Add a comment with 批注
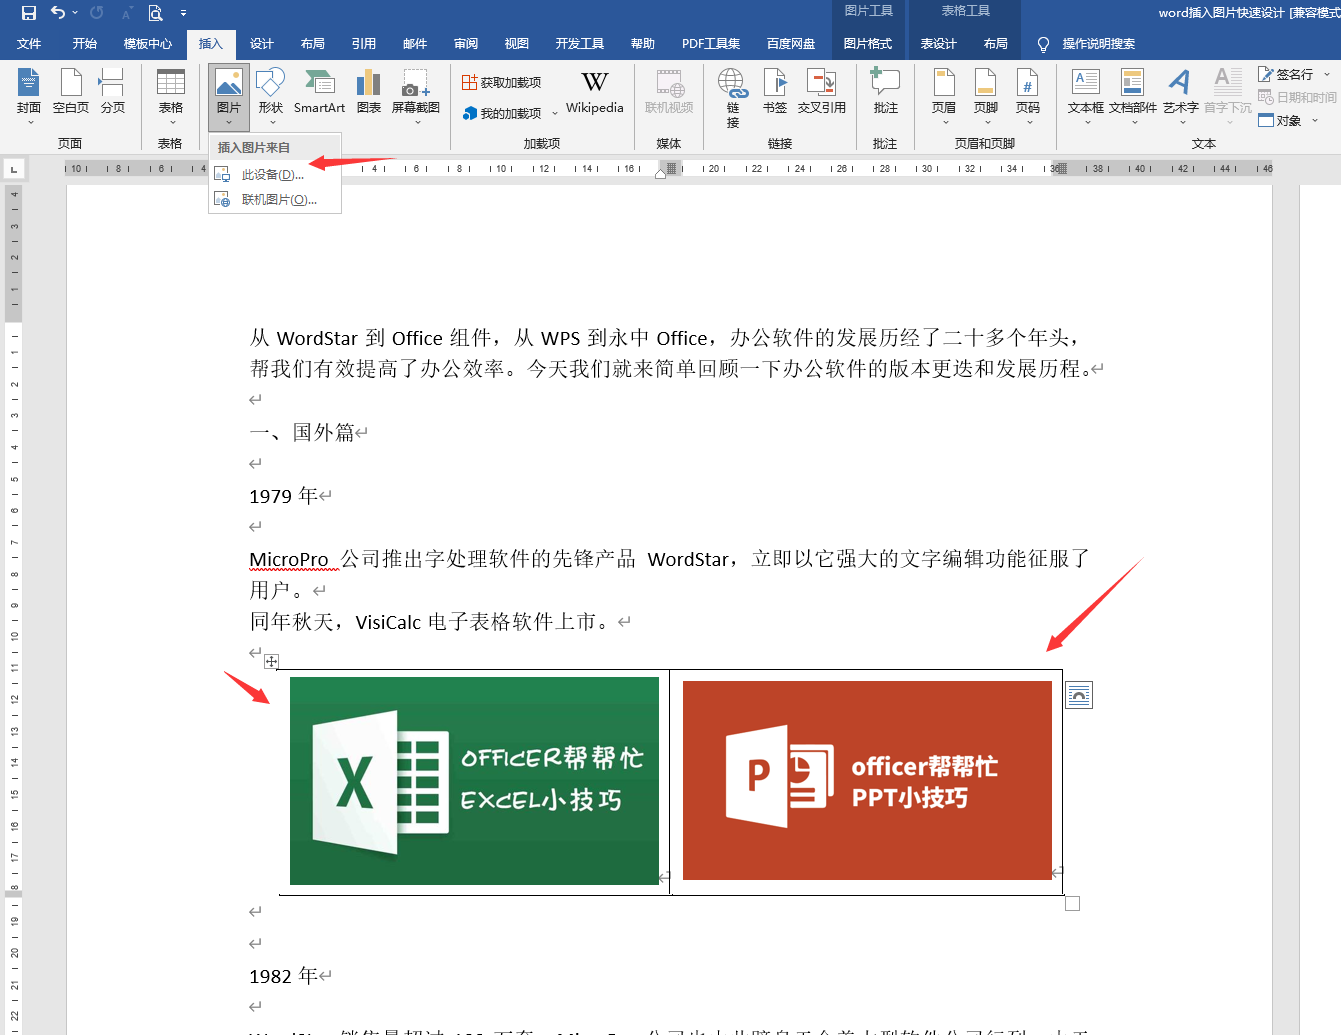Viewport: 1341px width, 1035px height. 885,92
